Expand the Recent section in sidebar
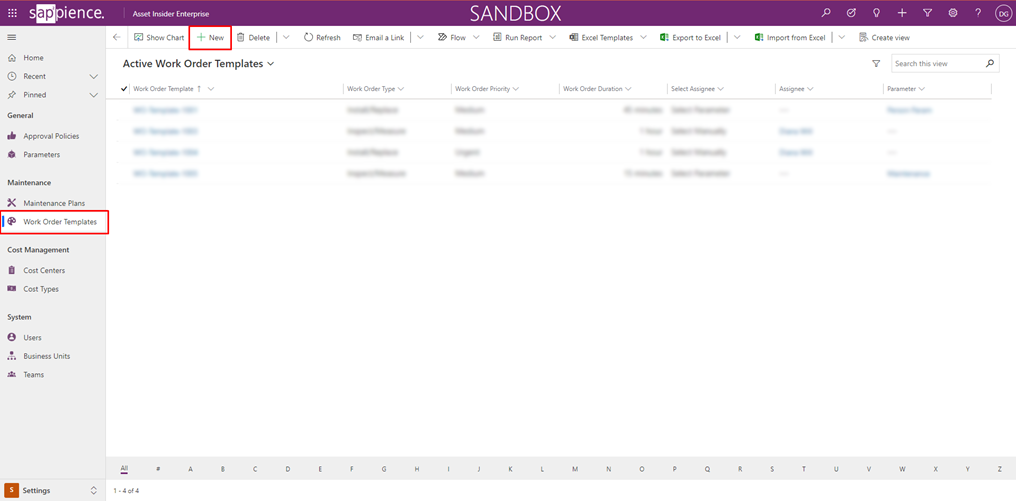Screen dimensions: 1016x501 93,76
